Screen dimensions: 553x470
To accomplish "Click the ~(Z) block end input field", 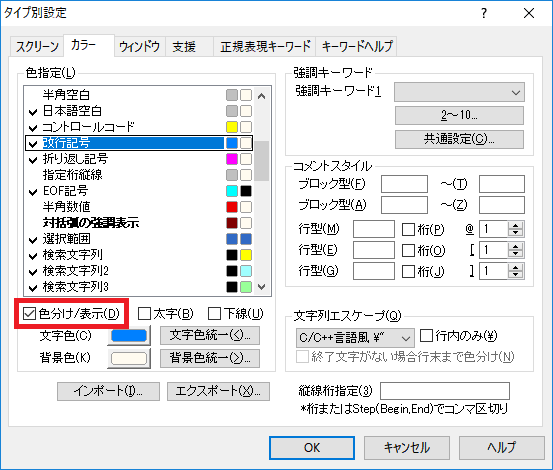I will click(x=502, y=205).
